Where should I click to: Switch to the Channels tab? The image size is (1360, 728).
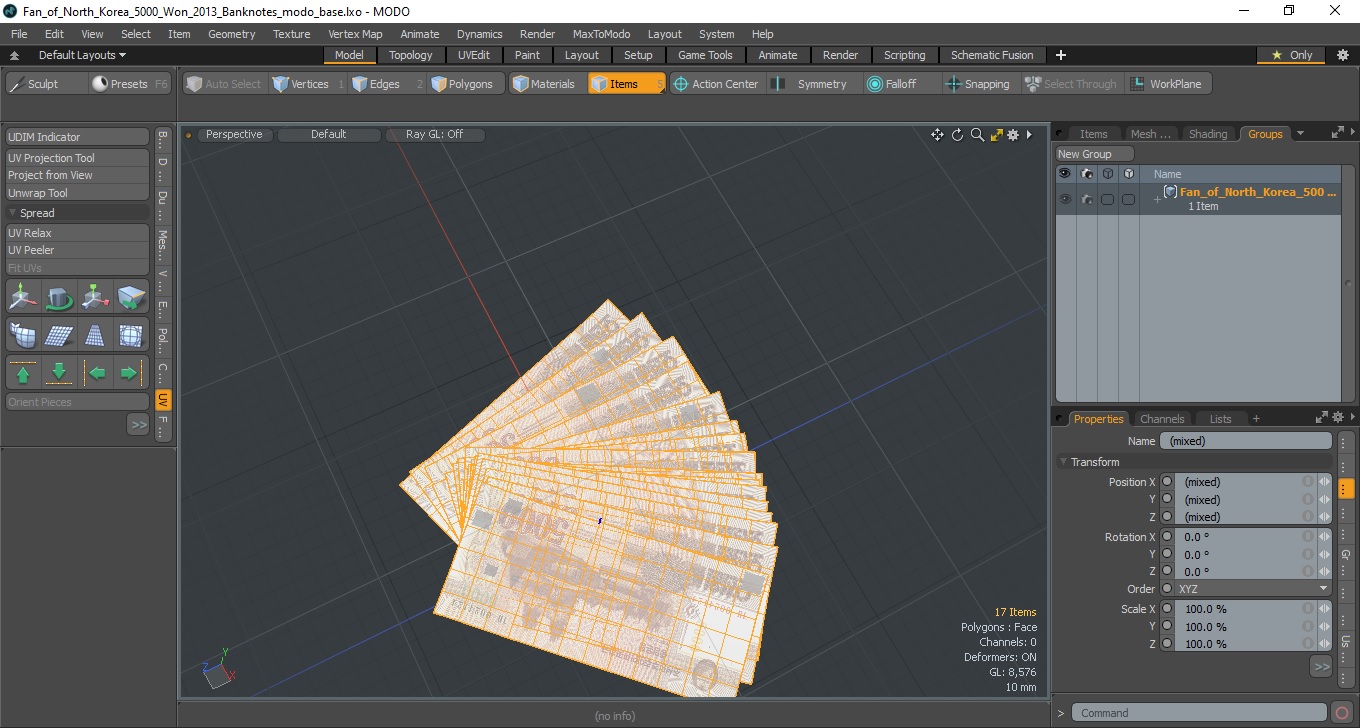click(x=1162, y=419)
